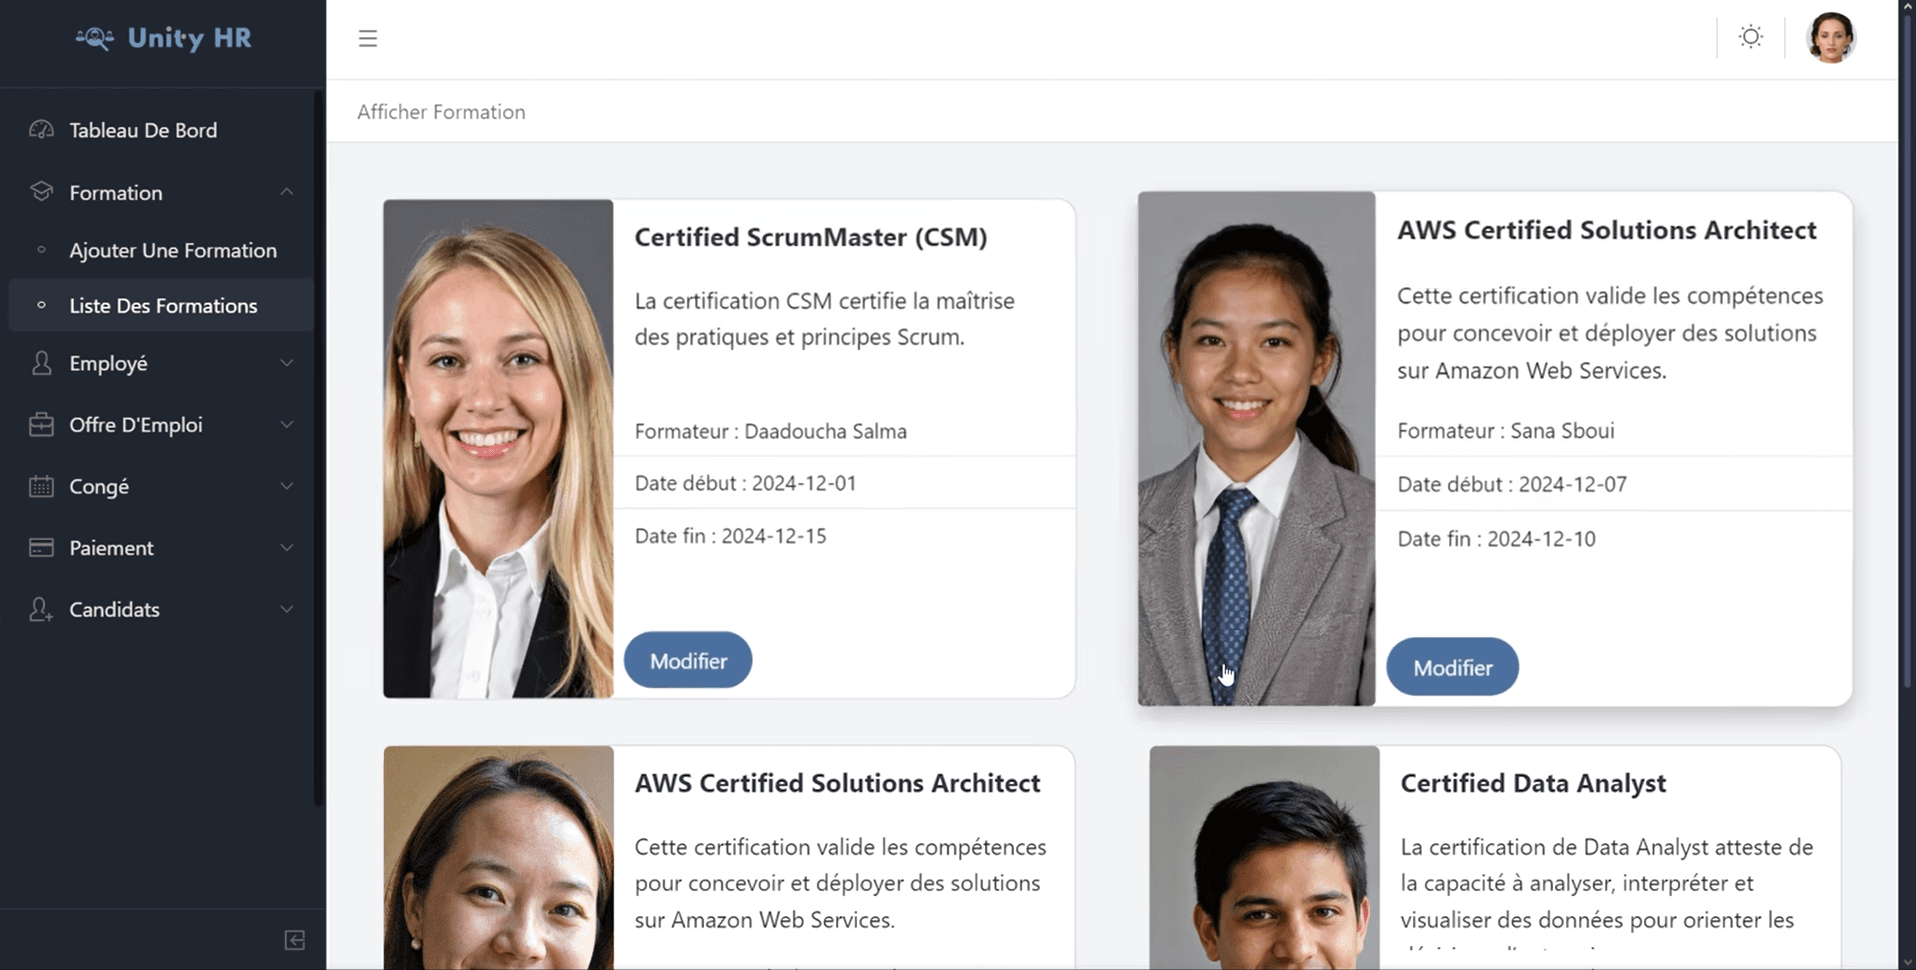
Task: Toggle the hamburger menu icon
Action: coord(368,38)
